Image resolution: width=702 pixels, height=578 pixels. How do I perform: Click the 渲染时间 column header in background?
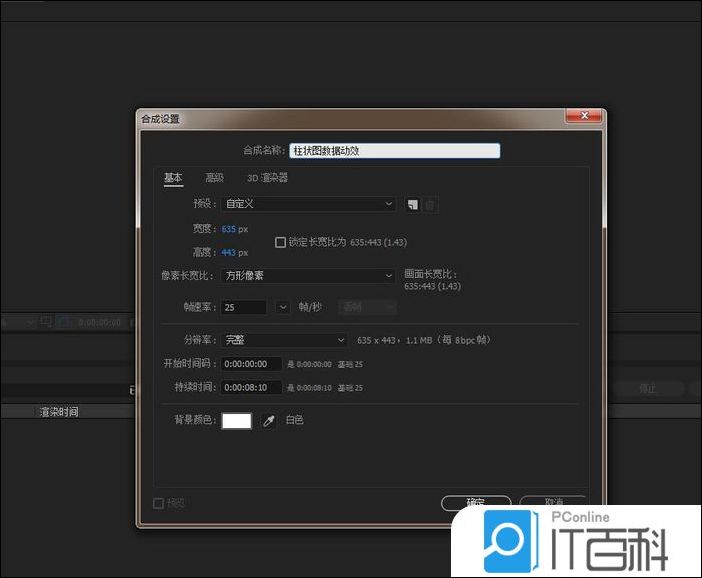[59, 412]
